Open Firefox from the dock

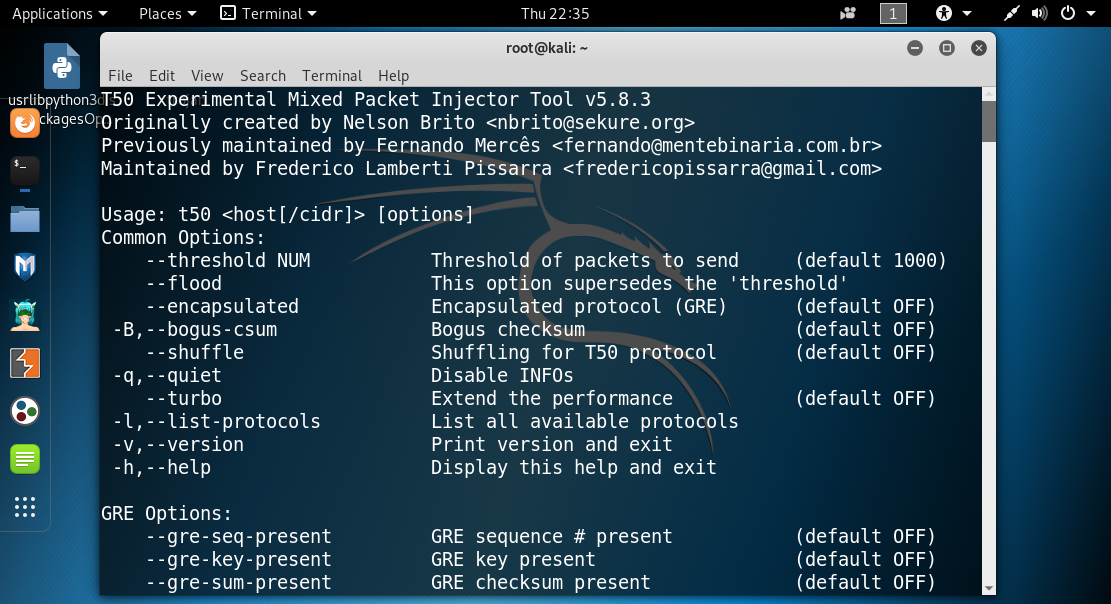[25, 124]
